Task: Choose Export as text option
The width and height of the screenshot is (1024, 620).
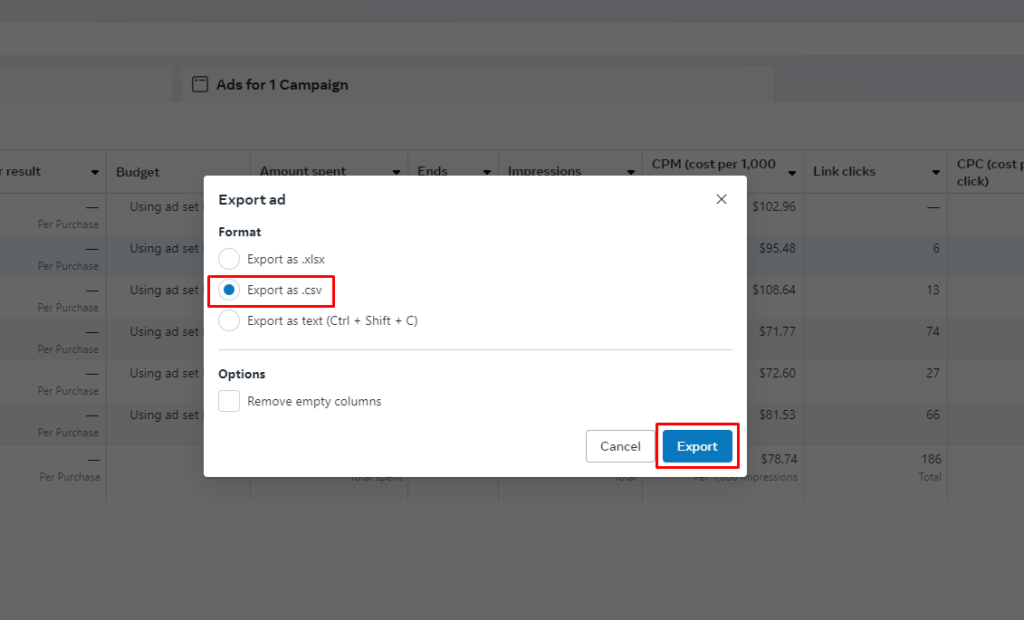Action: [228, 320]
